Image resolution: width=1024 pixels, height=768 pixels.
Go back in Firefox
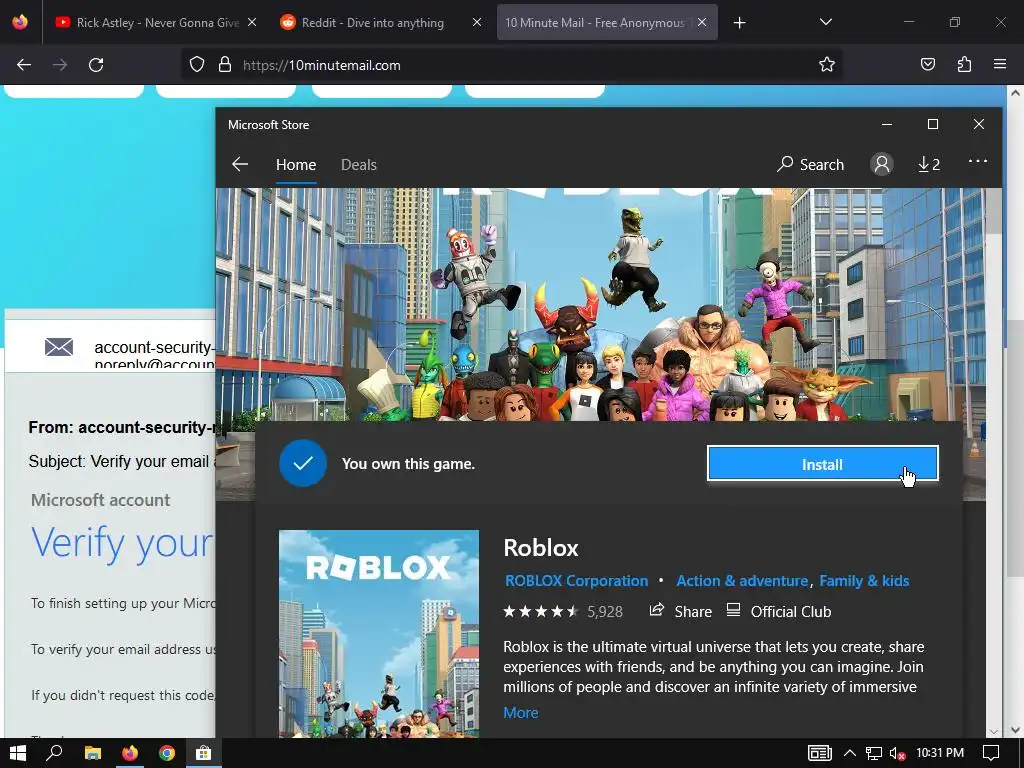(x=24, y=65)
